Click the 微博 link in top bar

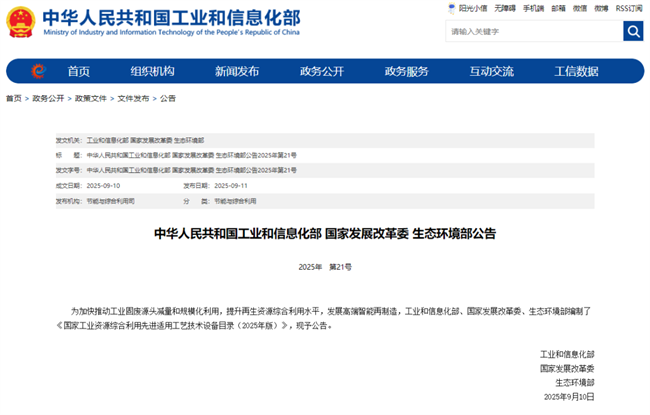coord(601,8)
